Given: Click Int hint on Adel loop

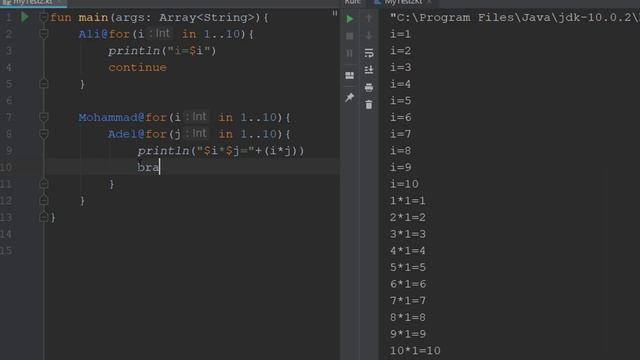Looking at the screenshot, I should coord(197,133).
